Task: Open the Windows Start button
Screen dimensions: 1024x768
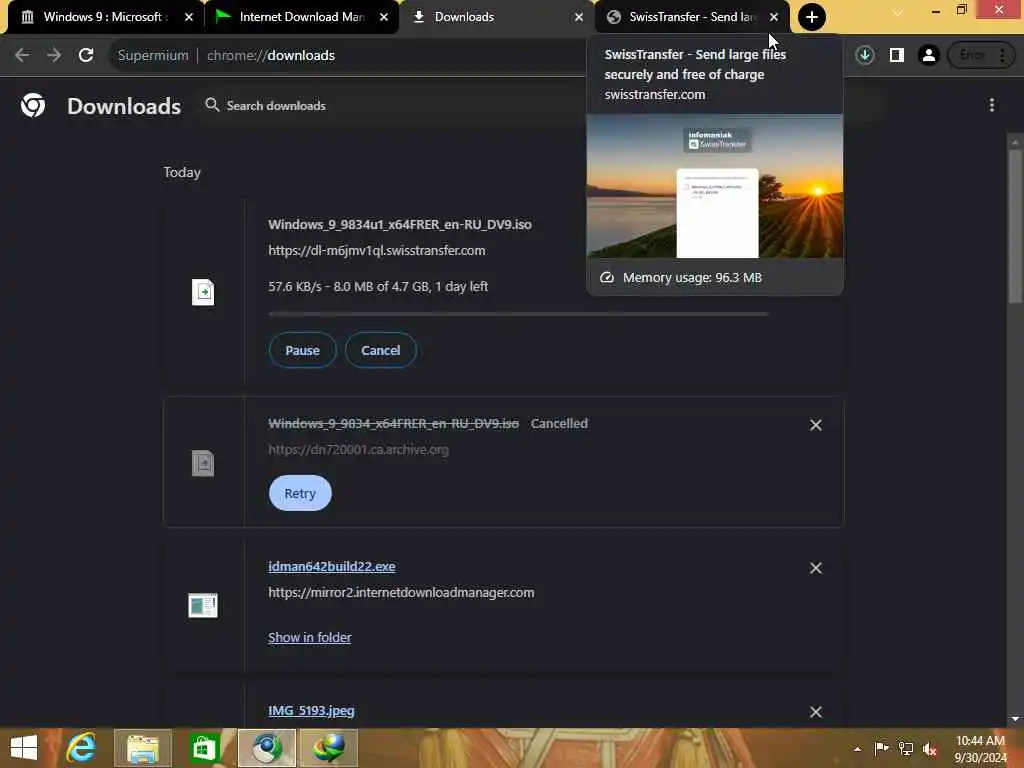Action: point(24,748)
